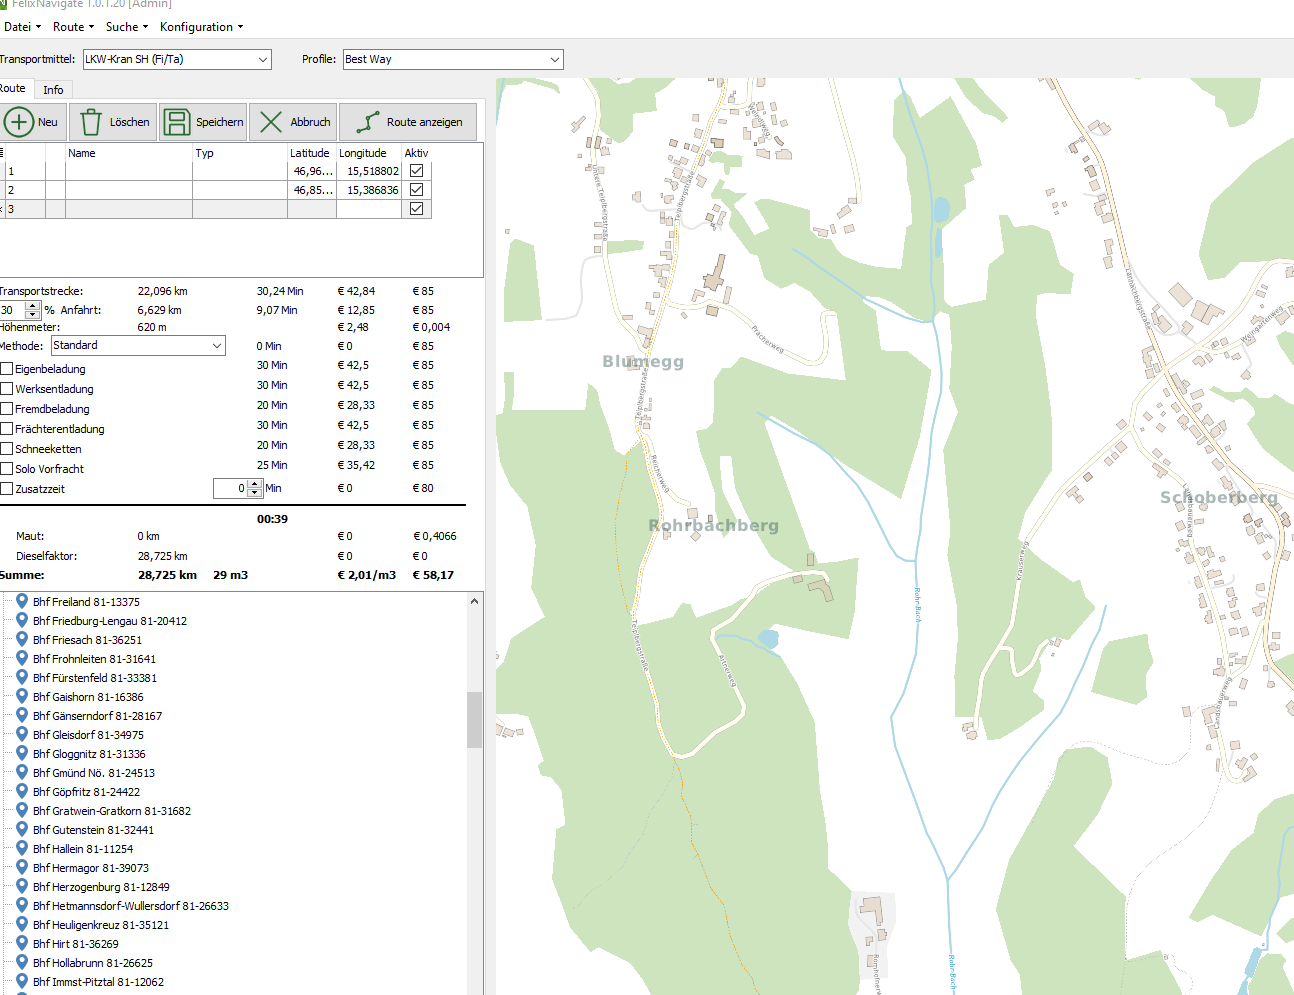Enable the Eigenbeladung checkbox
This screenshot has height=995, width=1294.
click(7, 369)
